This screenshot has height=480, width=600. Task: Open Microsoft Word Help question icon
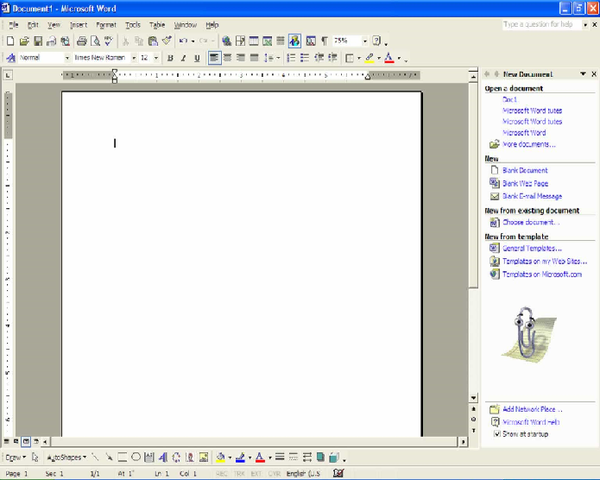click(377, 41)
